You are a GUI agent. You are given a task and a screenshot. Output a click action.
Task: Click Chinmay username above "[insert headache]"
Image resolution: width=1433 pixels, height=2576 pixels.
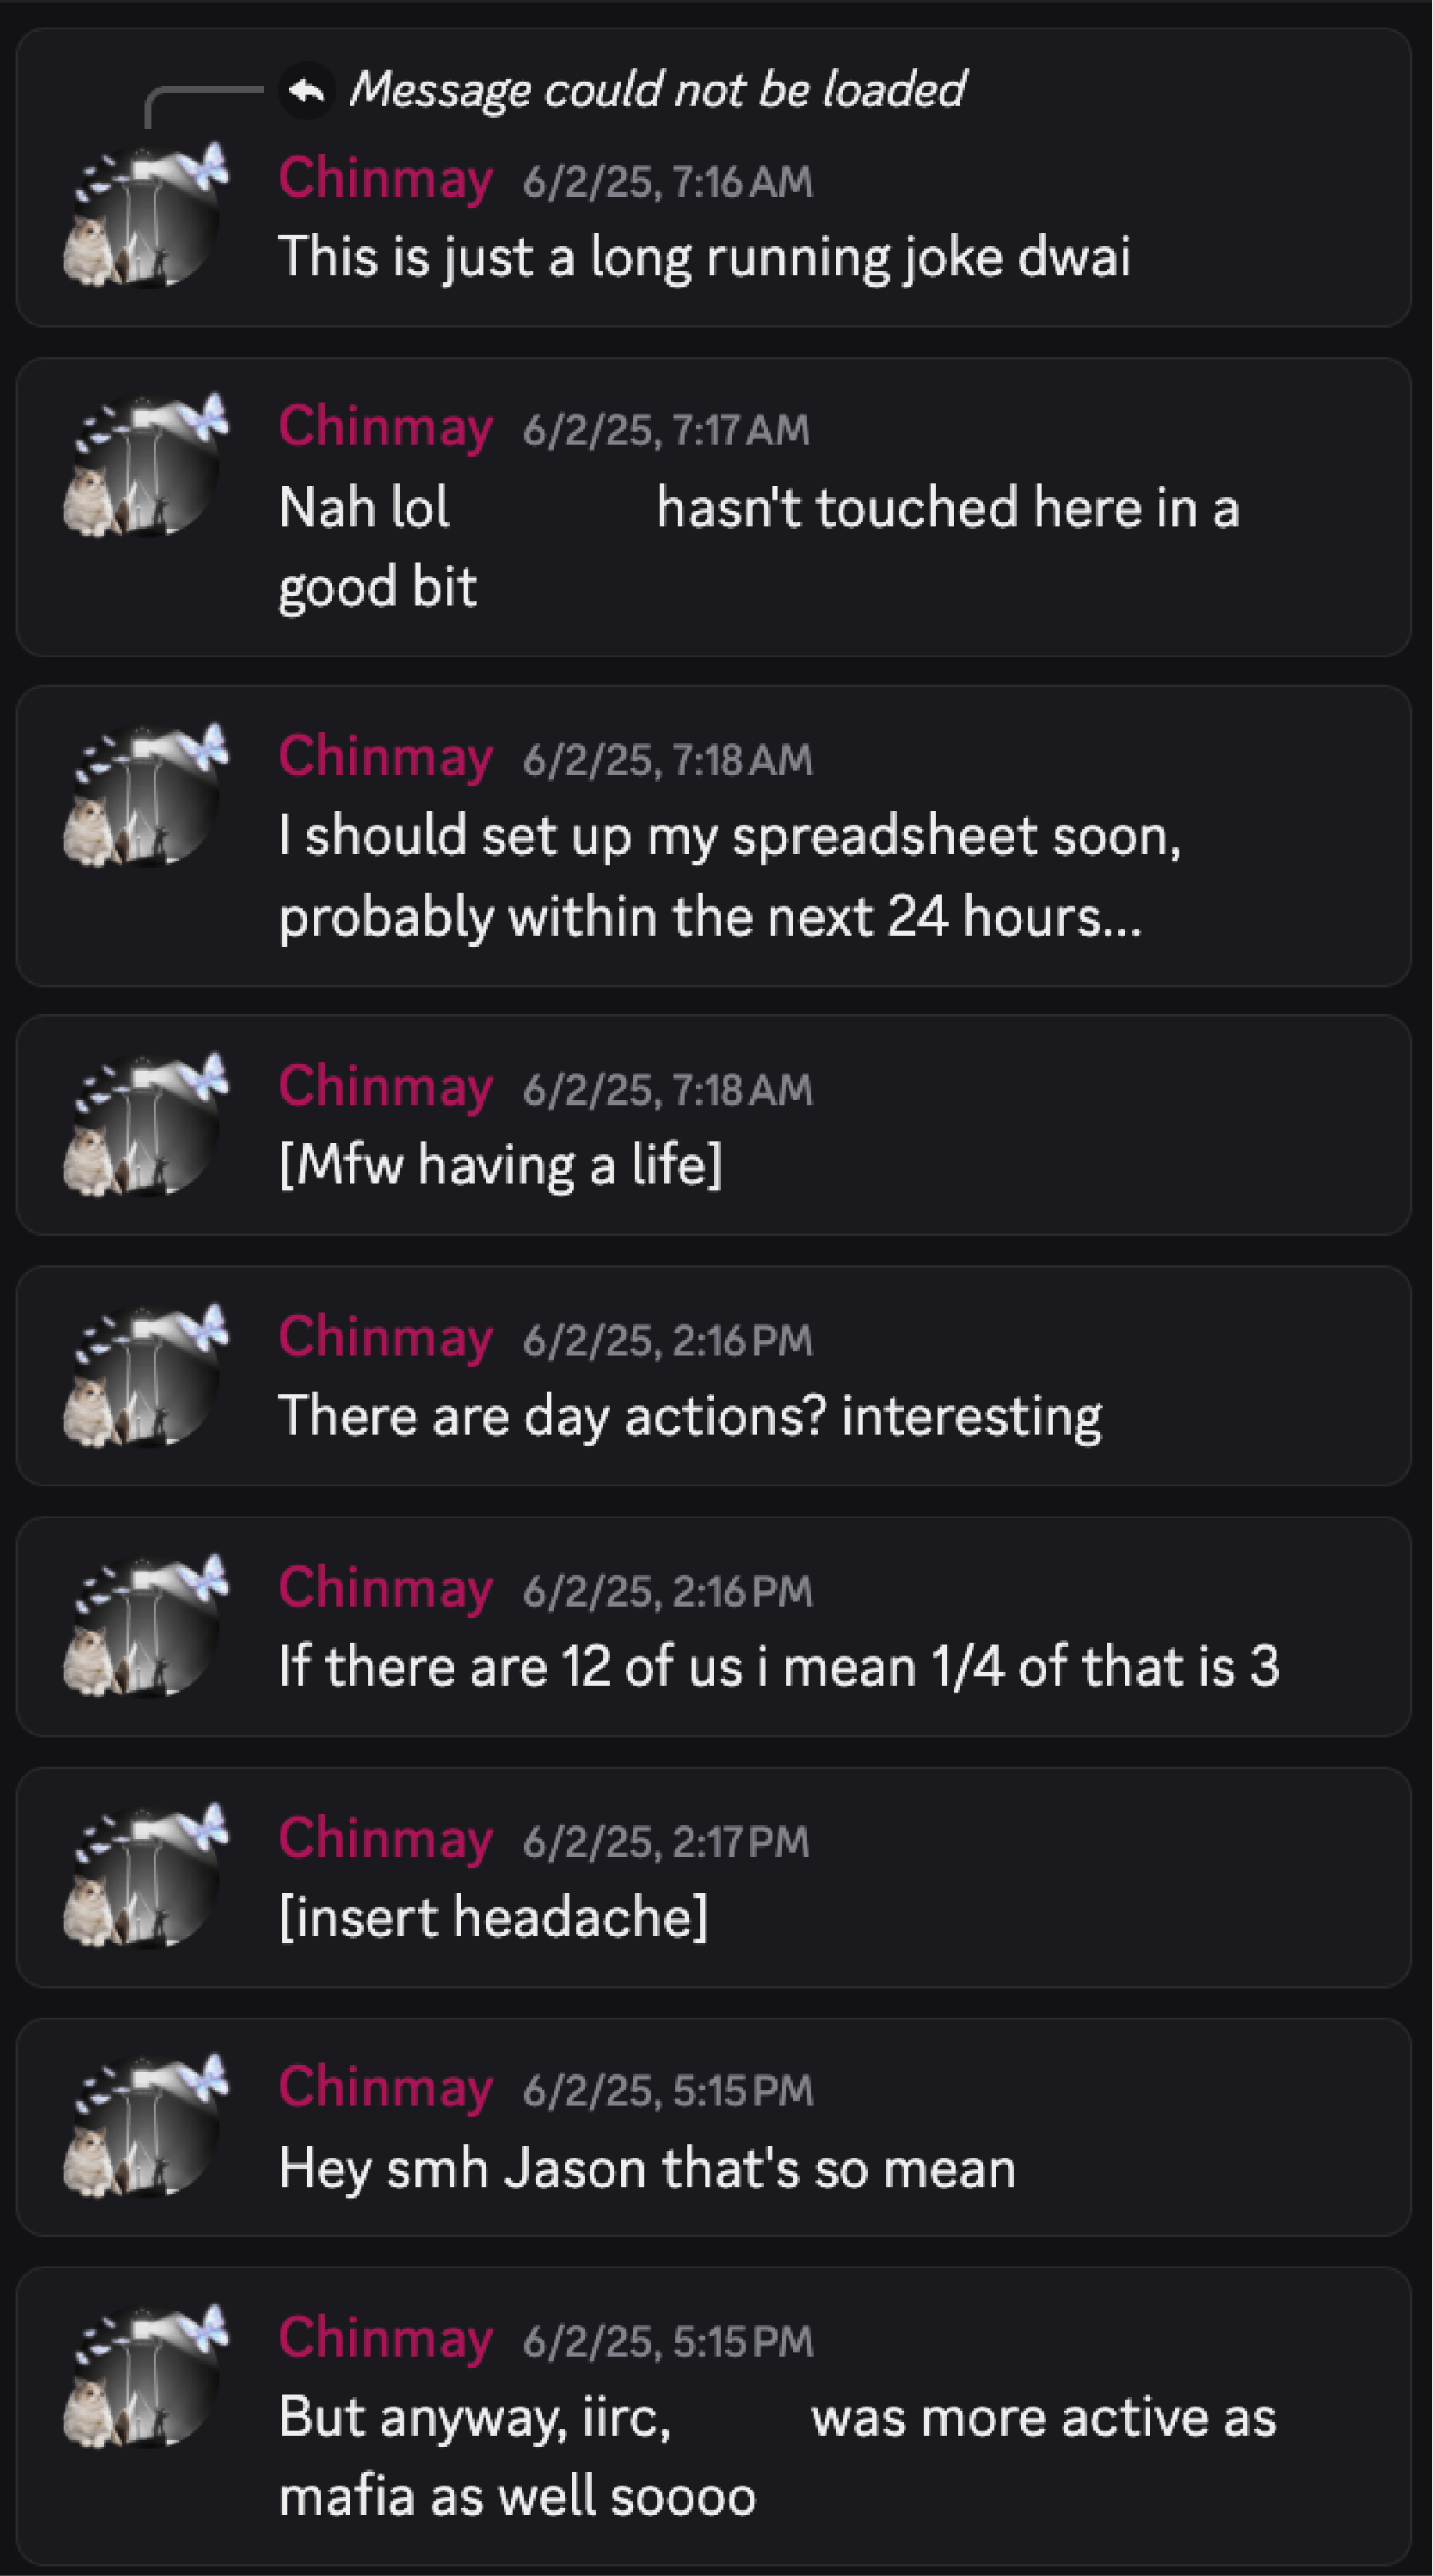(x=385, y=1838)
